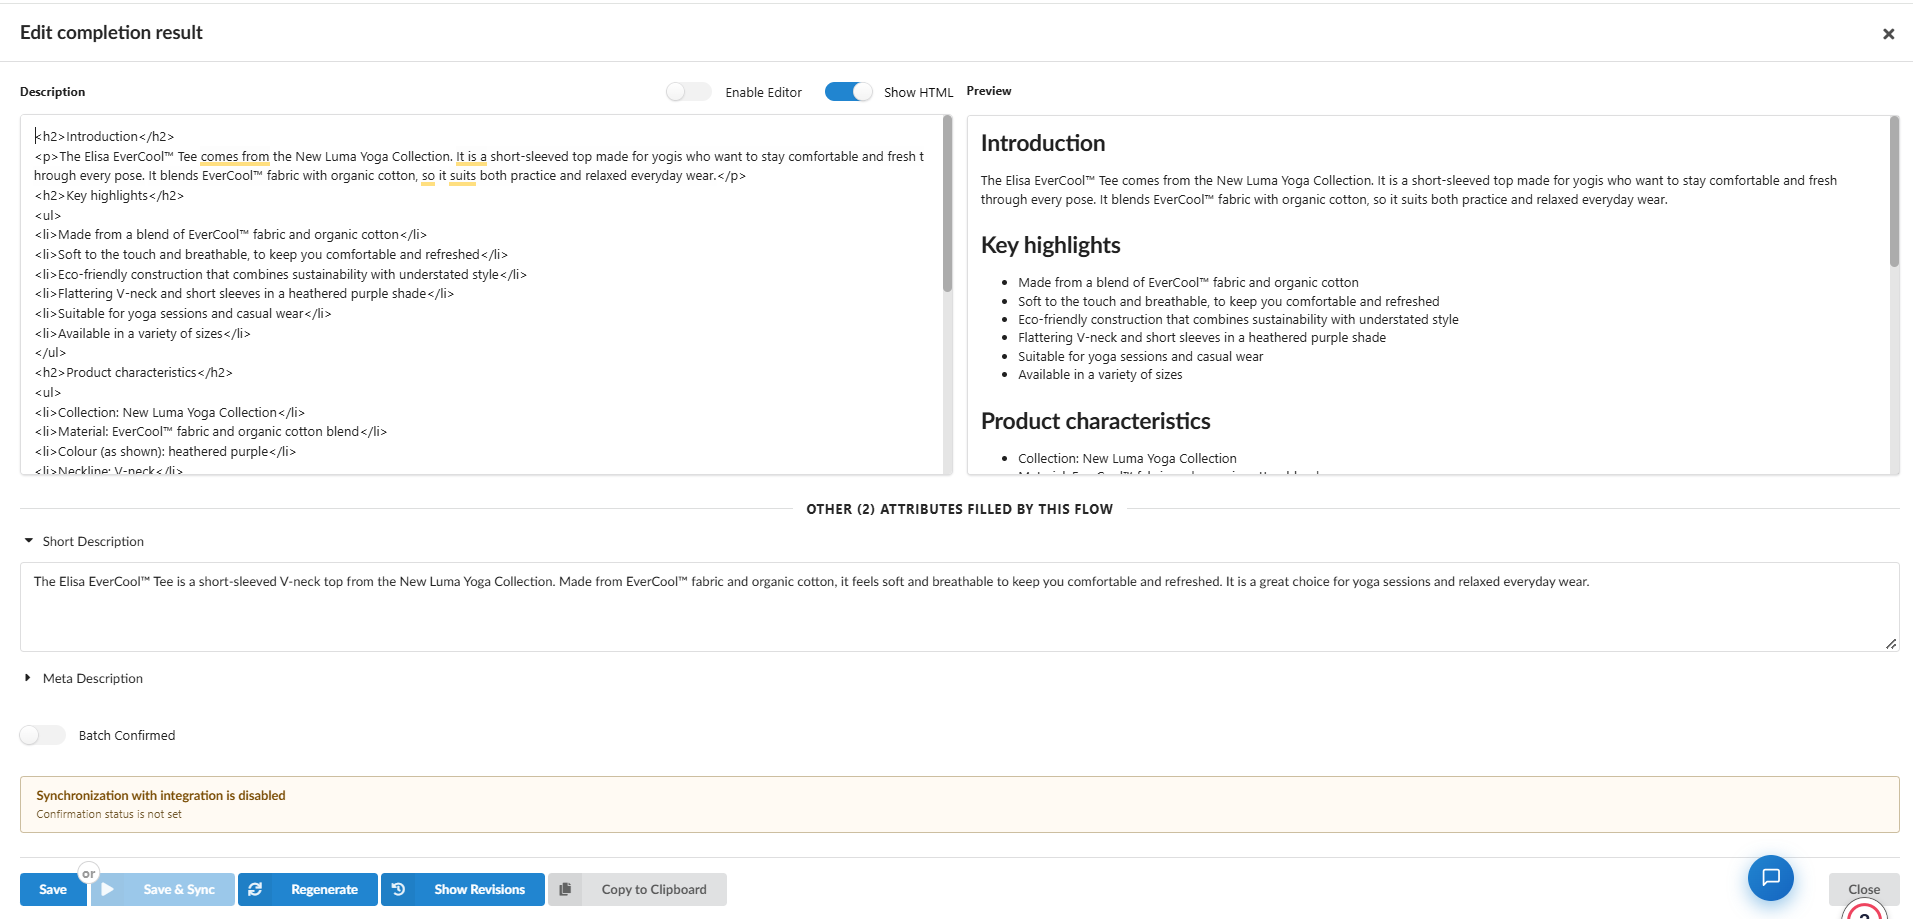Click the Show Revisions history icon
The width and height of the screenshot is (1913, 919).
(x=398, y=889)
